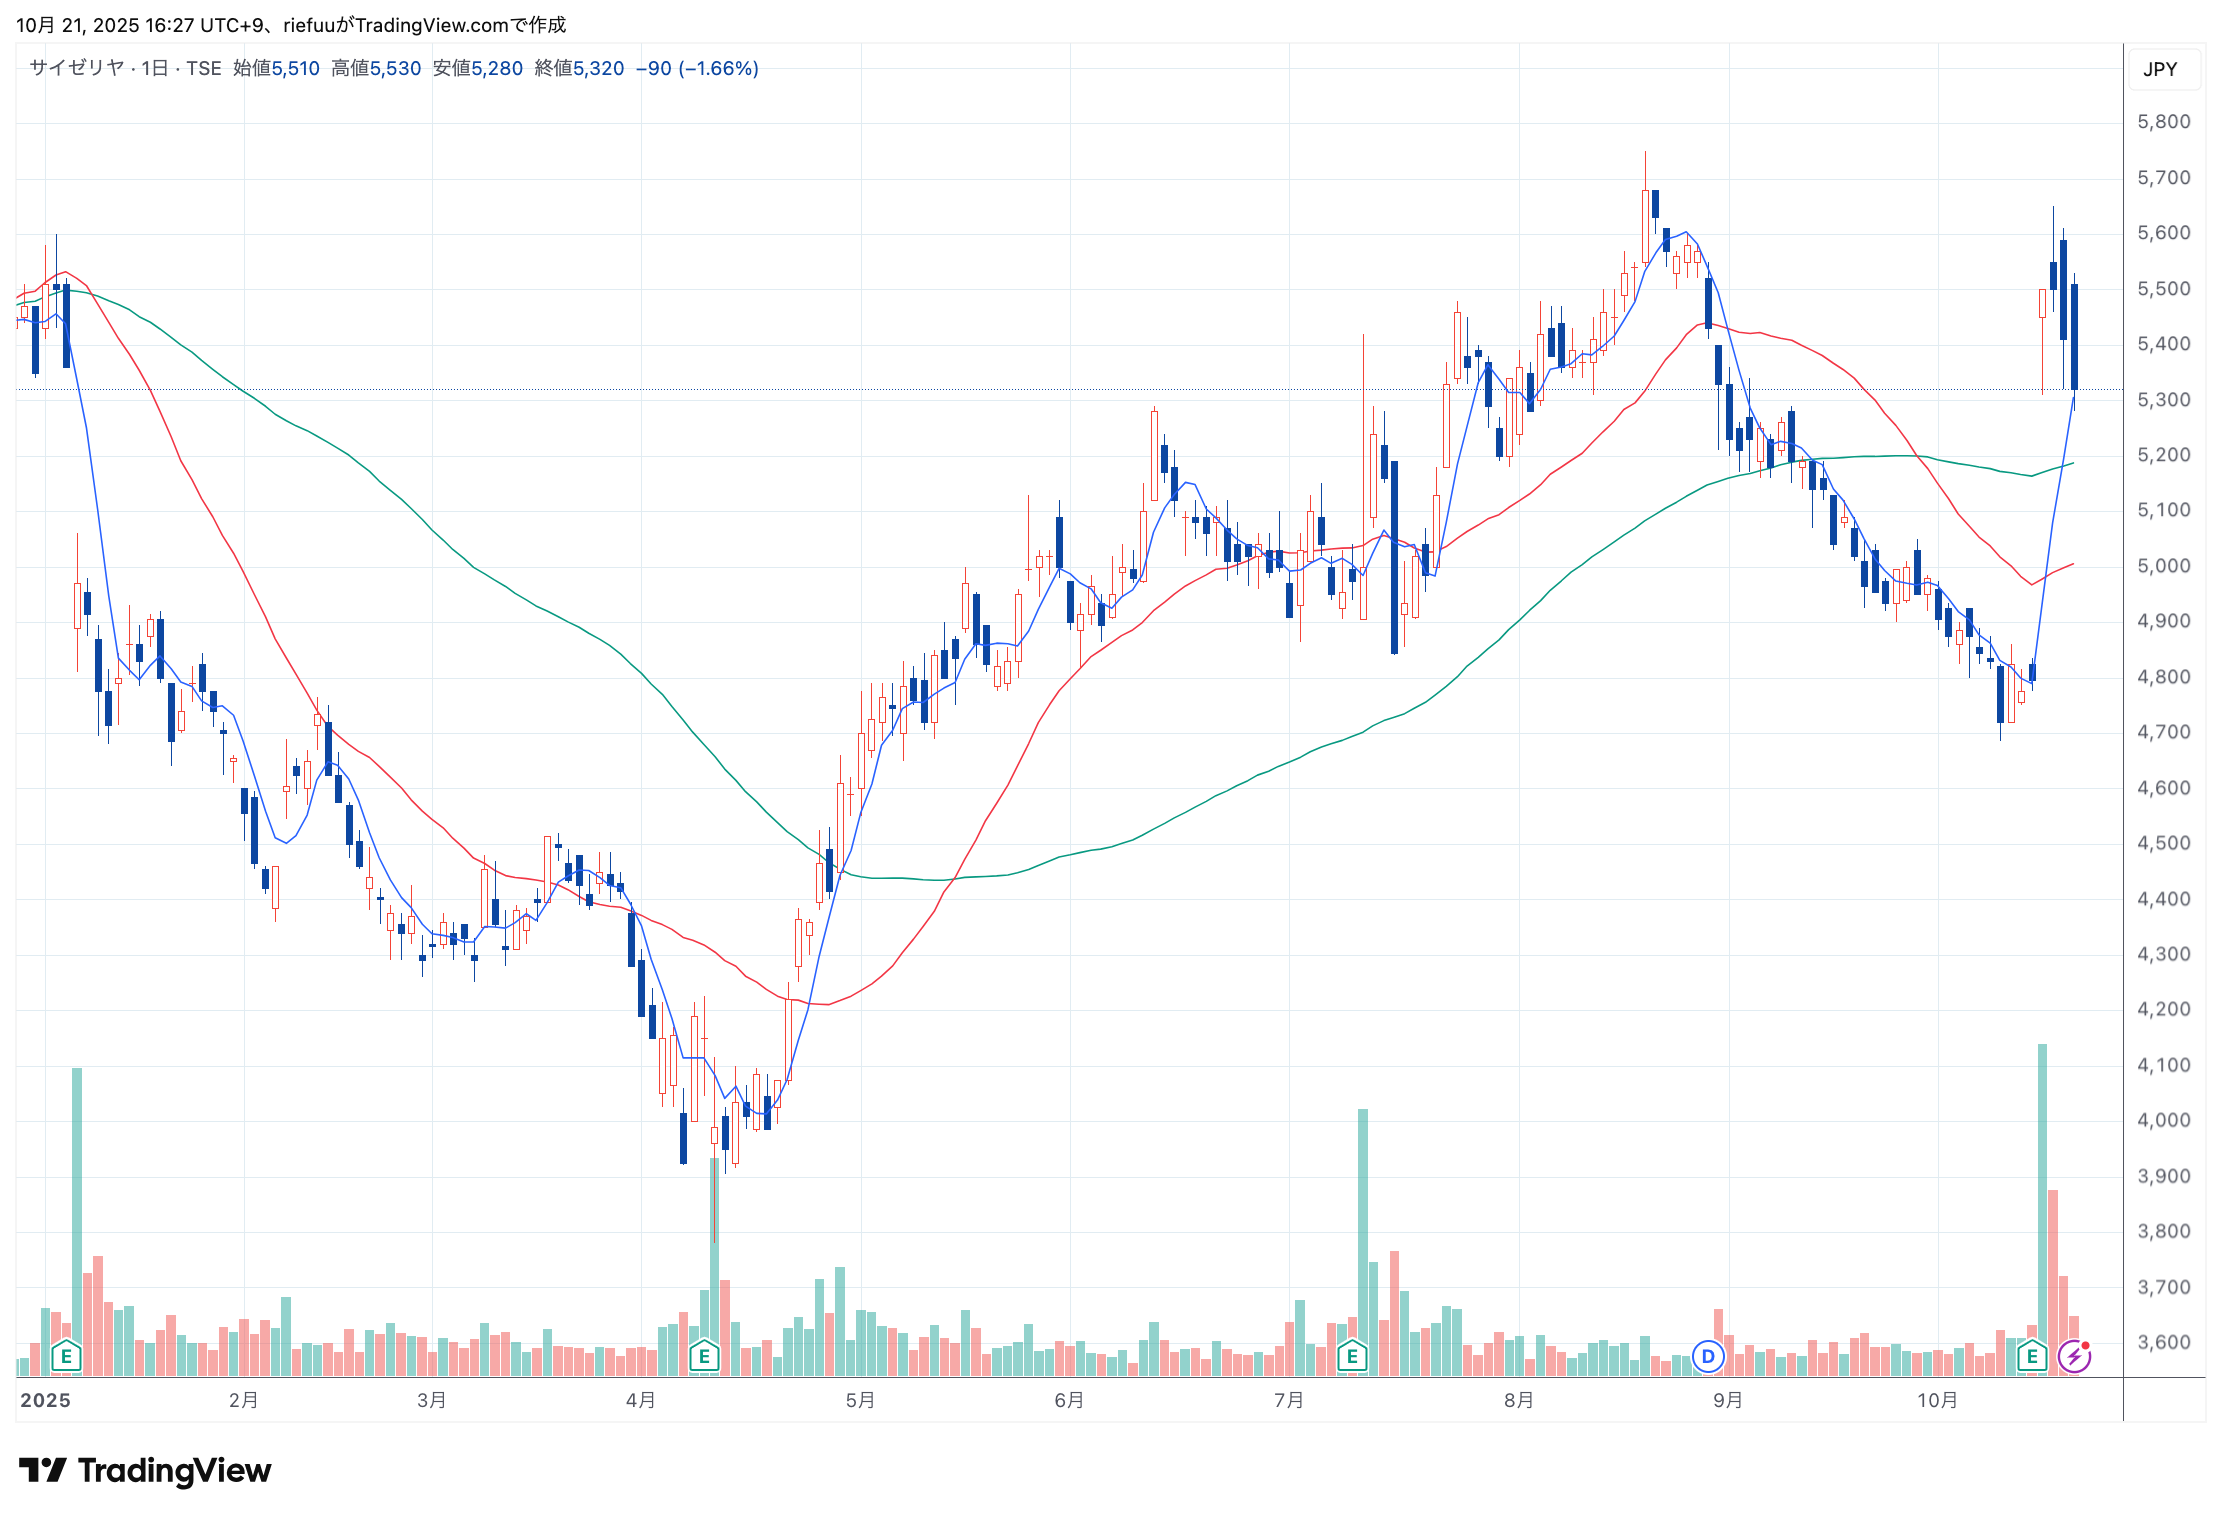
Task: Select the 5月 label on time axis
Action: (860, 1400)
